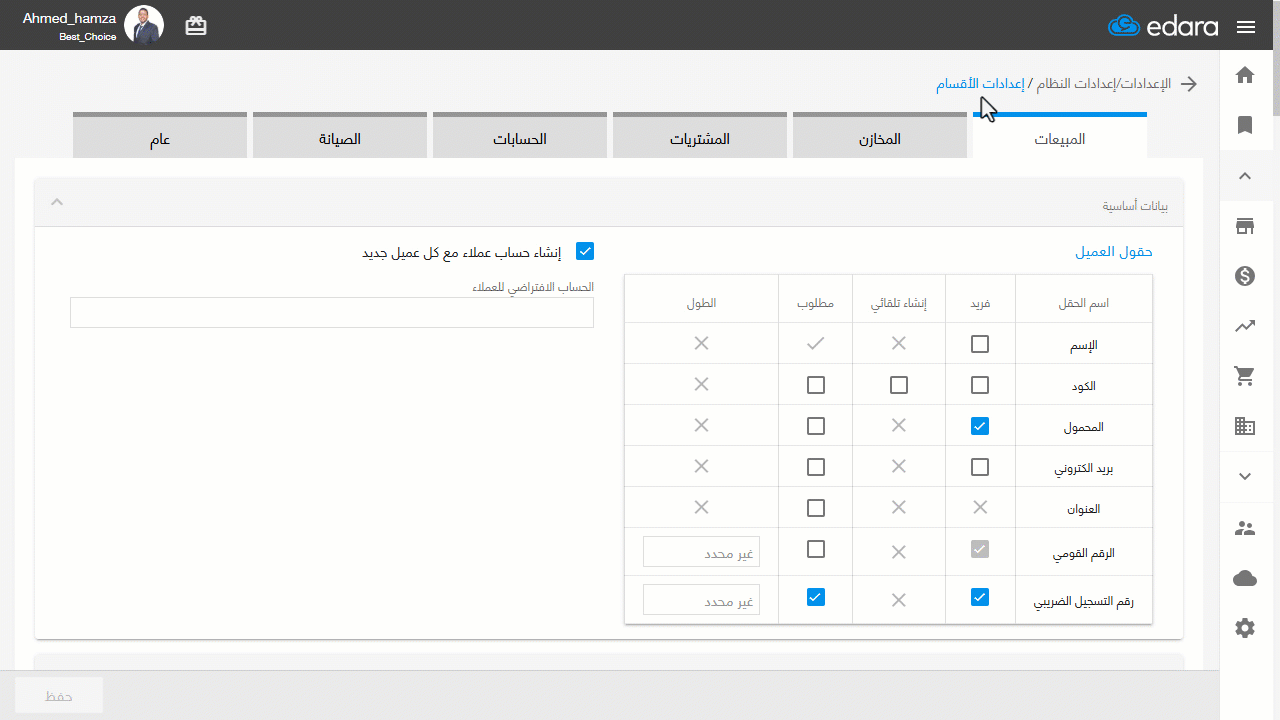Screen dimensions: 1280x720
Task: Check مطلوب for الكود row
Action: coord(816,385)
